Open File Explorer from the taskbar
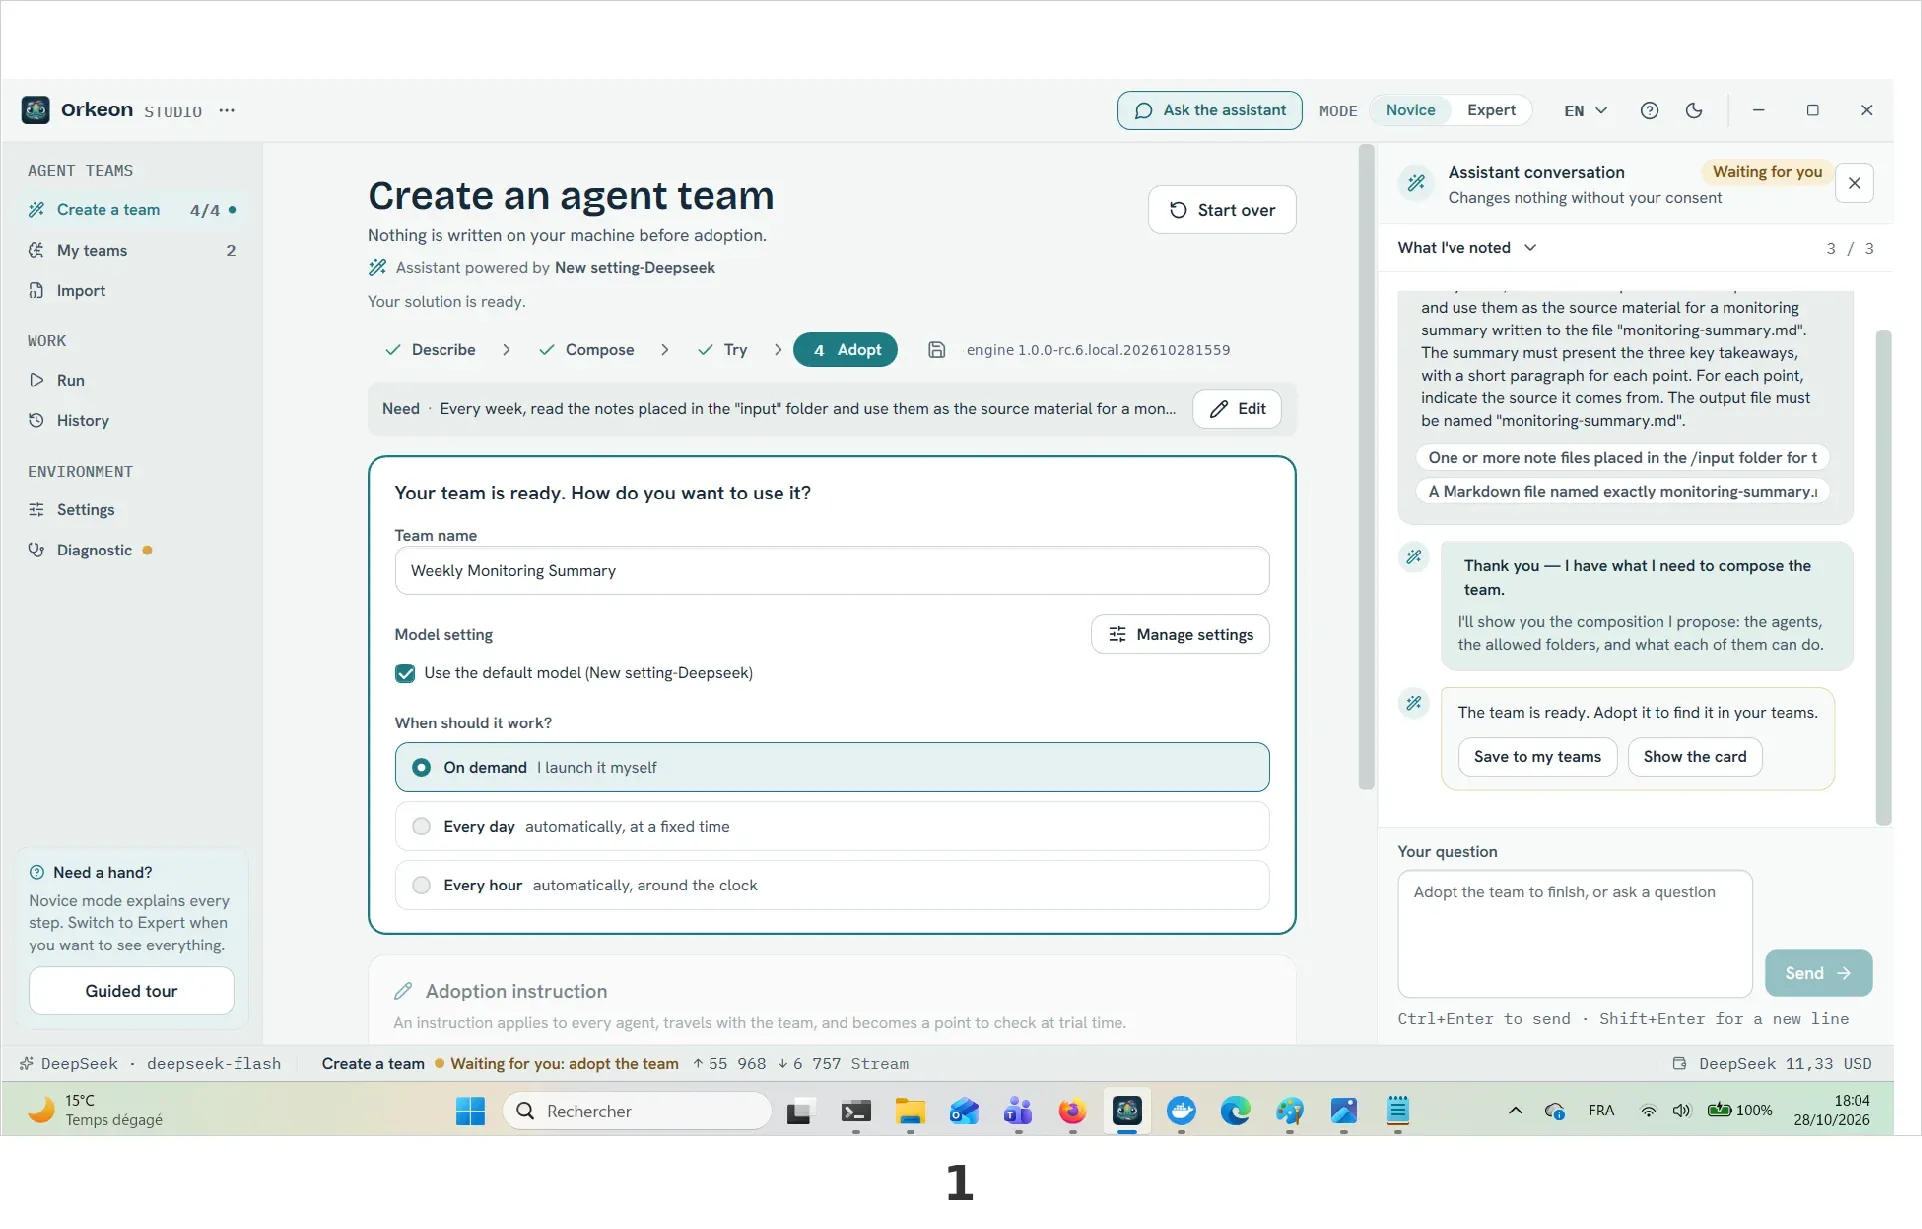The height and width of the screenshot is (1229, 1922). tap(910, 1111)
